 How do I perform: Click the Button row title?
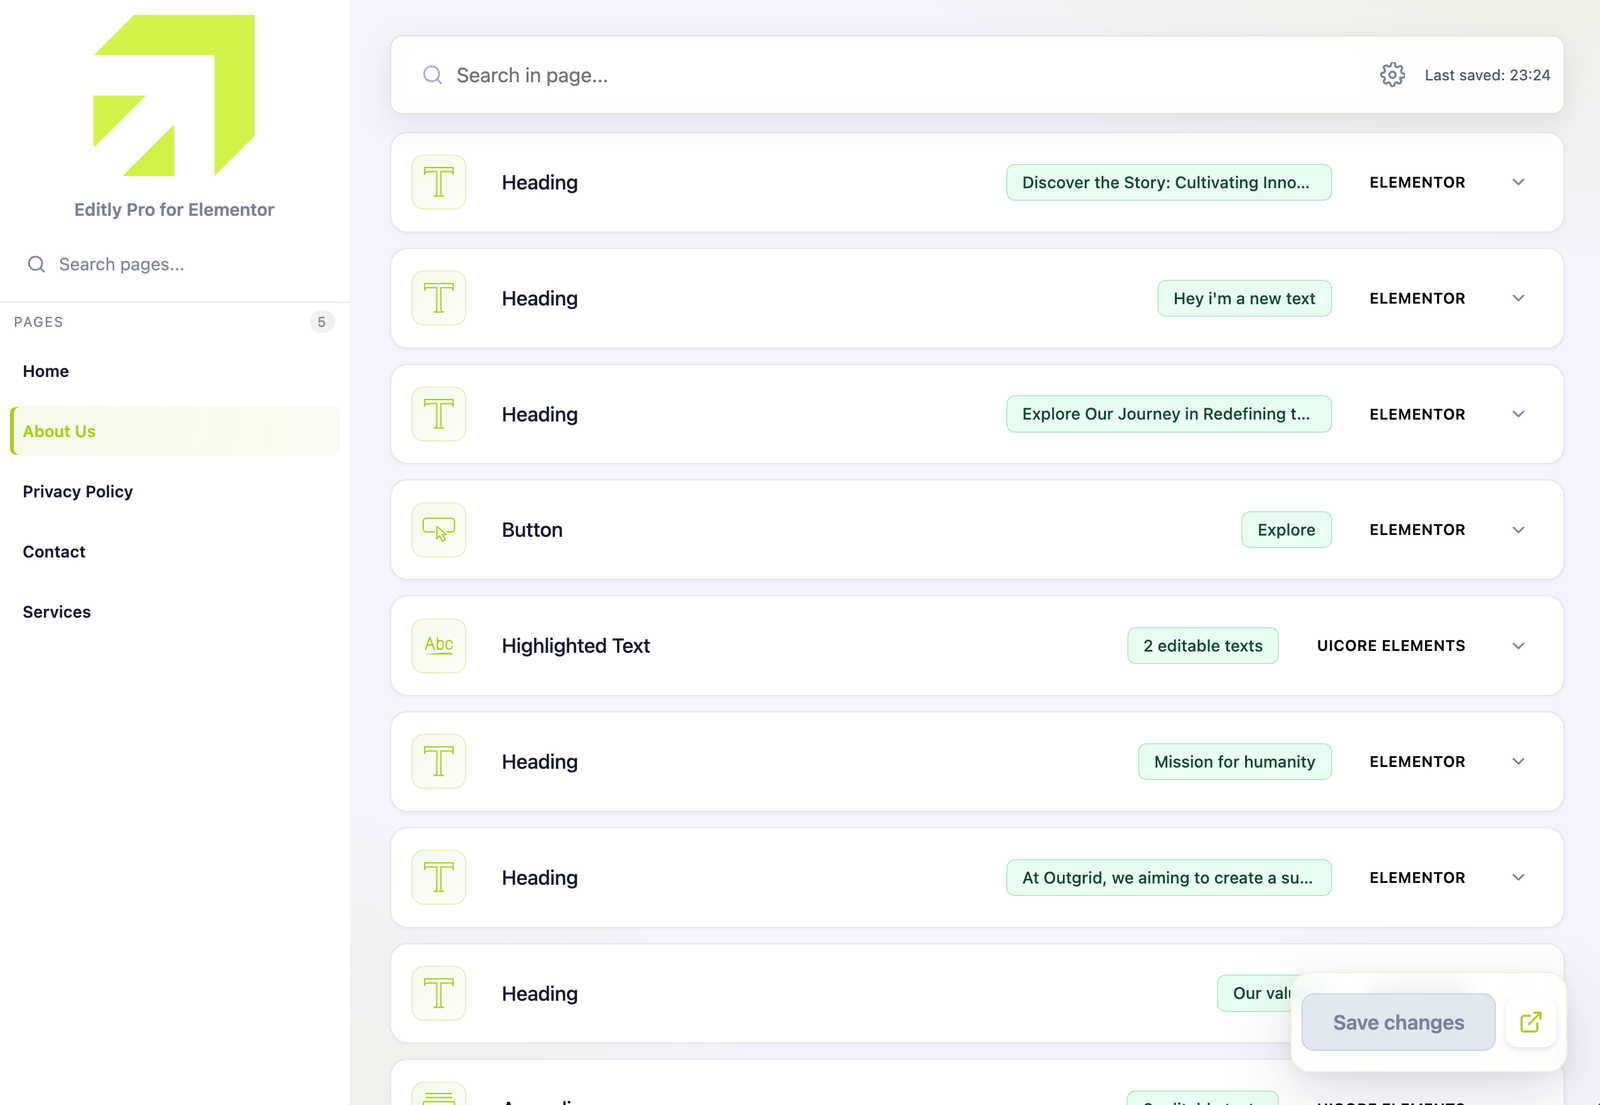pos(532,530)
